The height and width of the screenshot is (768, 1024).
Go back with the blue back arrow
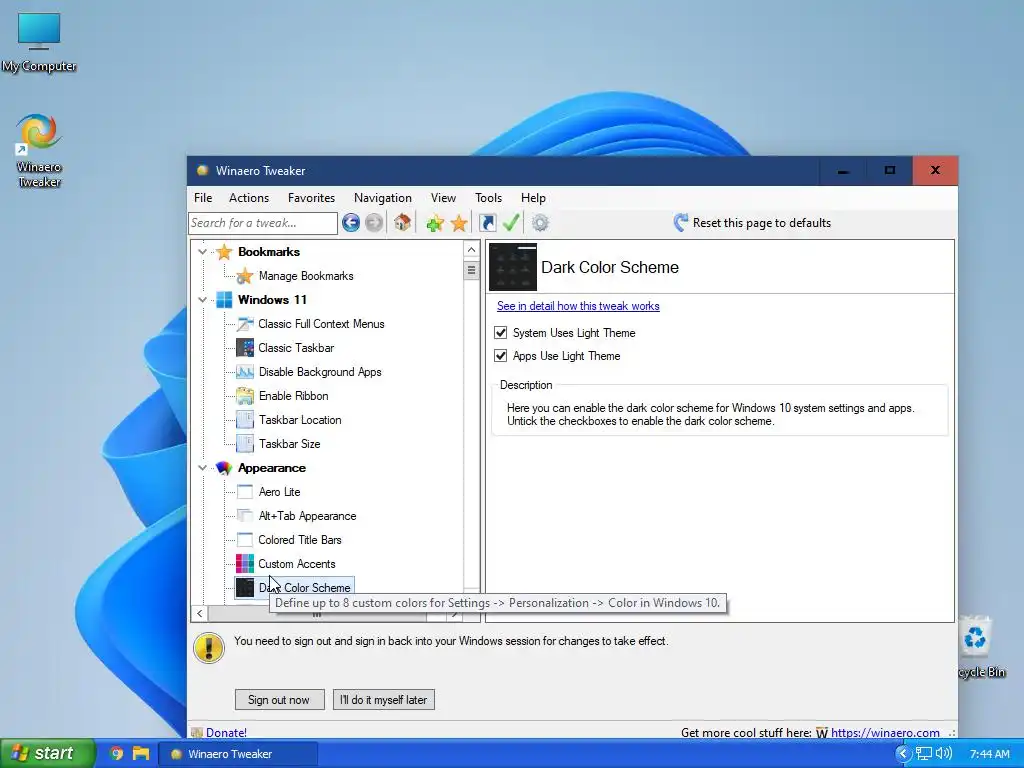click(x=351, y=223)
